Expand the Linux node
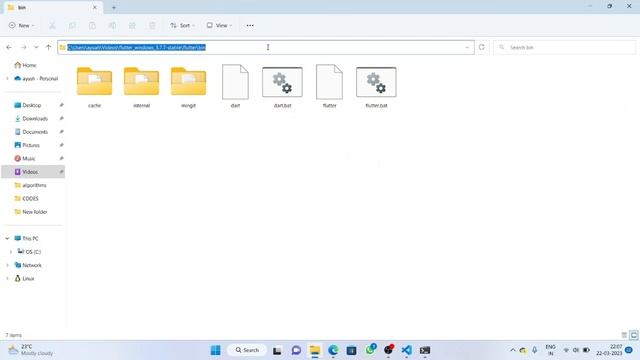Viewport: 640px width, 360px height. (x=7, y=278)
